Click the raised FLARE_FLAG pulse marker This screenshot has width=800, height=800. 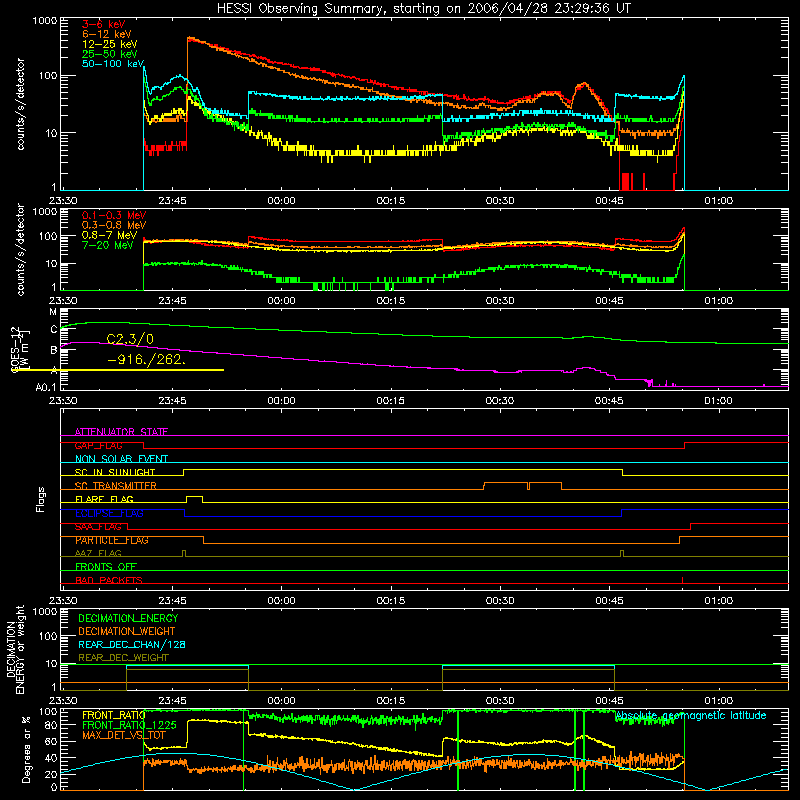[x=194, y=499]
